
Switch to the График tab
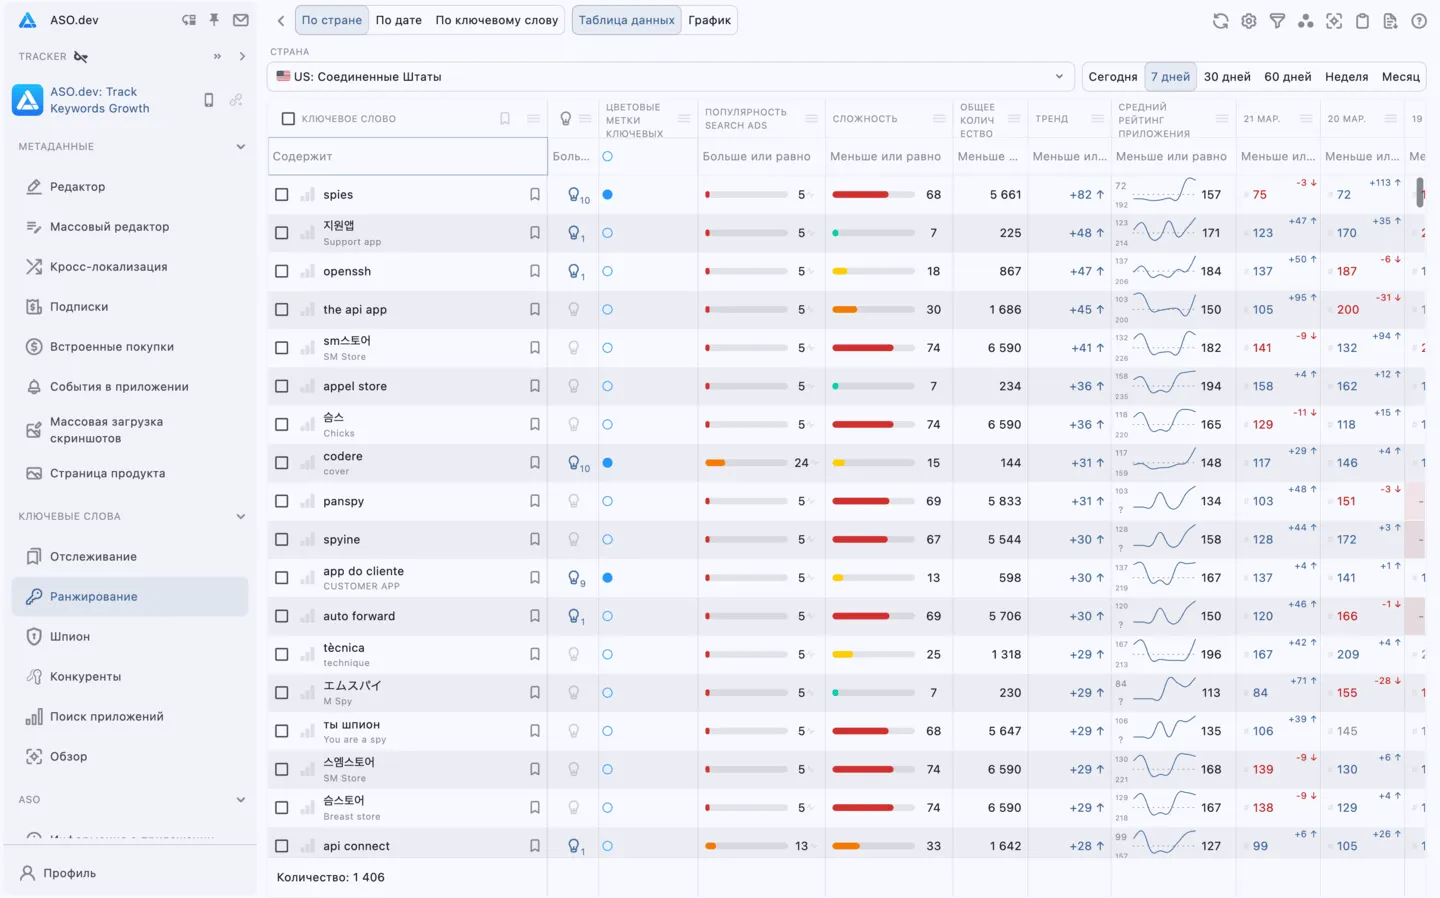(709, 20)
